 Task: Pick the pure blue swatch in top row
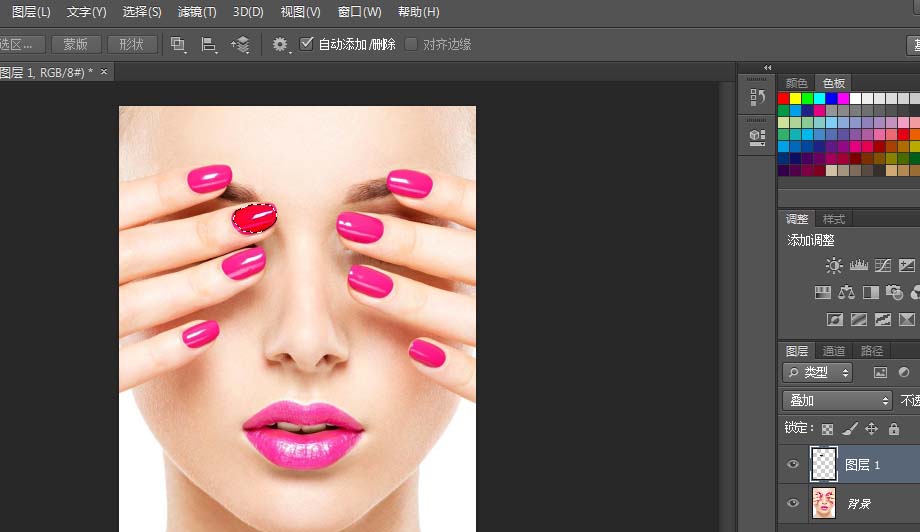(x=831, y=98)
